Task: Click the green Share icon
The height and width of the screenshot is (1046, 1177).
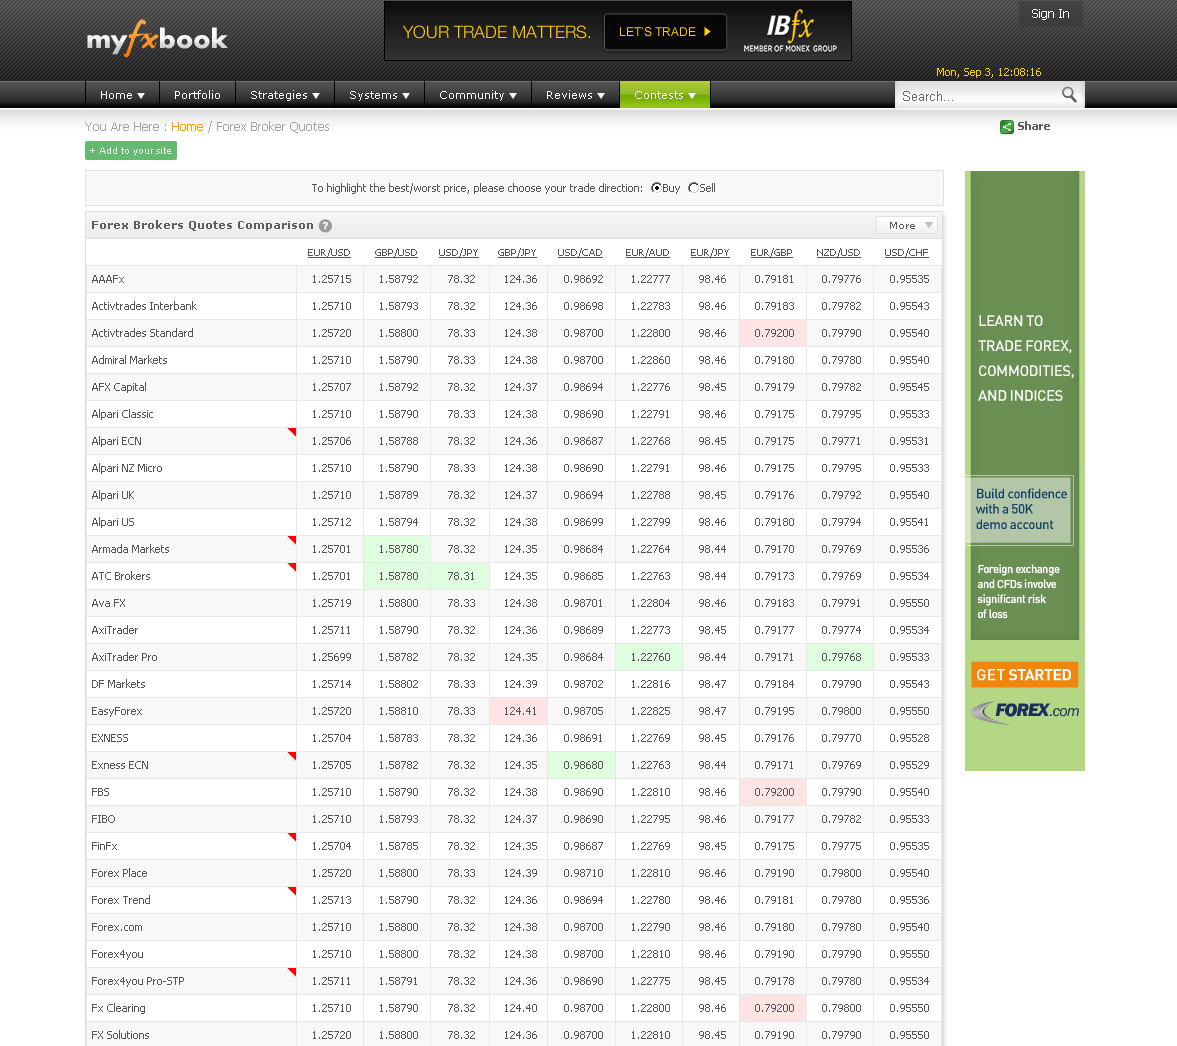Action: pos(1007,127)
